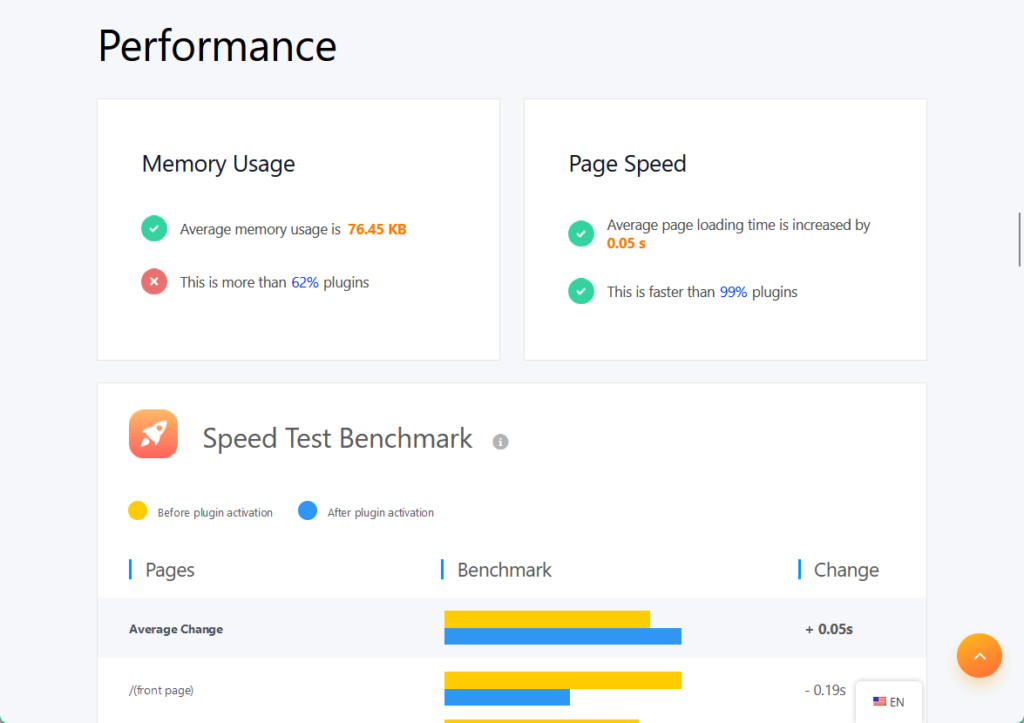This screenshot has width=1024, height=723.
Task: Click the red X beside 62% plugins
Action: [154, 281]
